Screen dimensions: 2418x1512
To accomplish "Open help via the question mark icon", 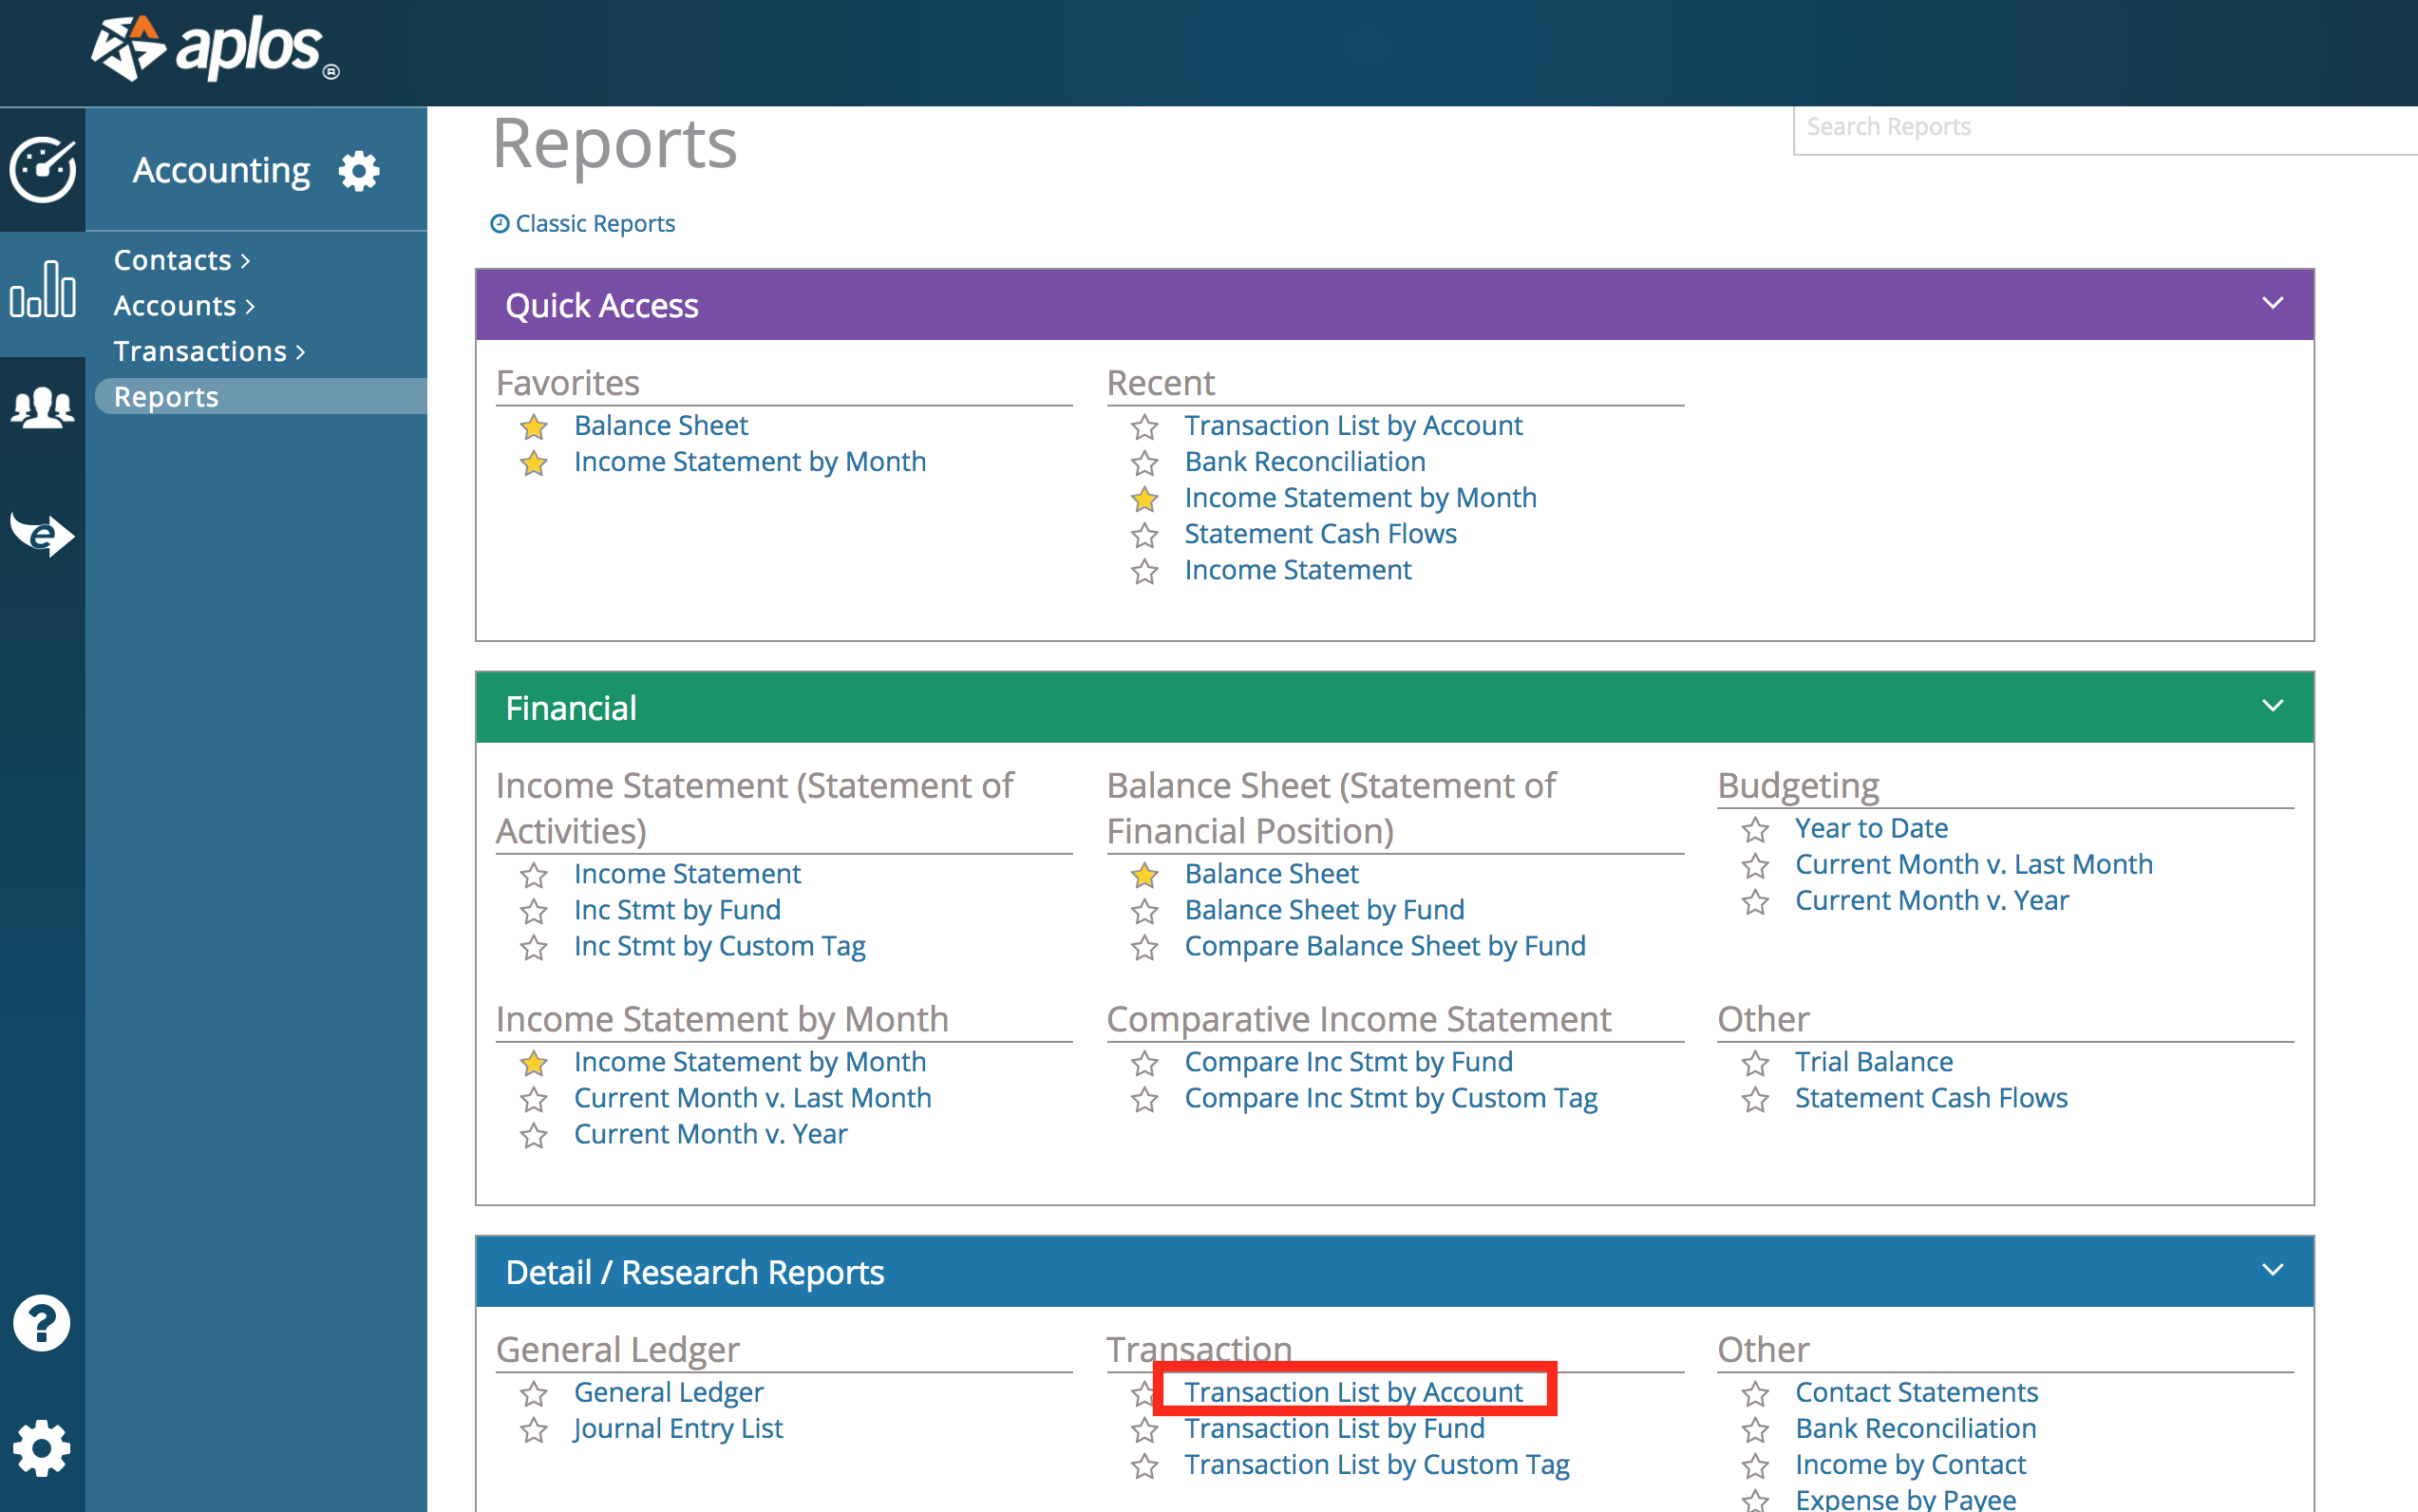I will pyautogui.click(x=42, y=1323).
